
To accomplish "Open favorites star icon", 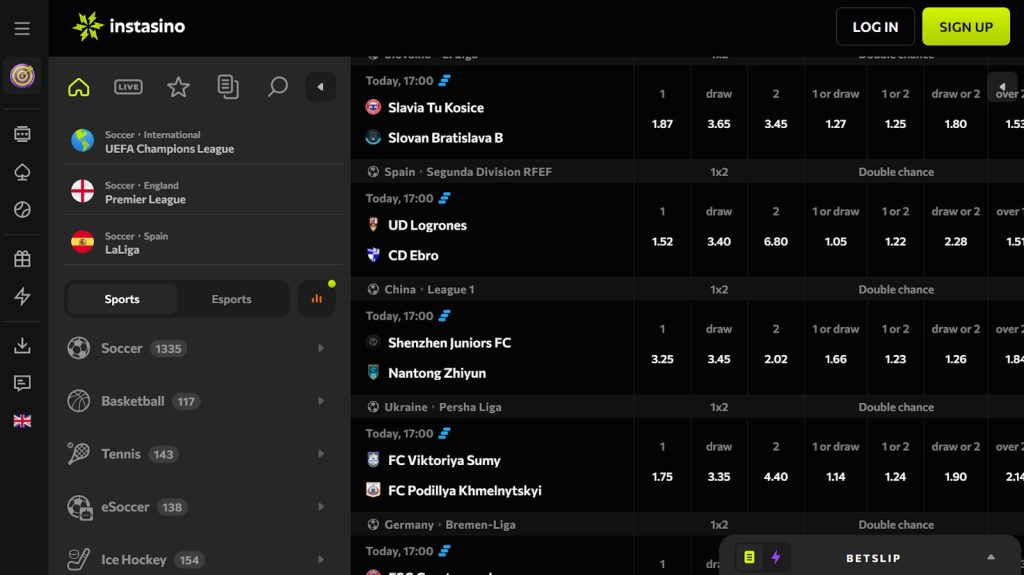I will pos(178,87).
